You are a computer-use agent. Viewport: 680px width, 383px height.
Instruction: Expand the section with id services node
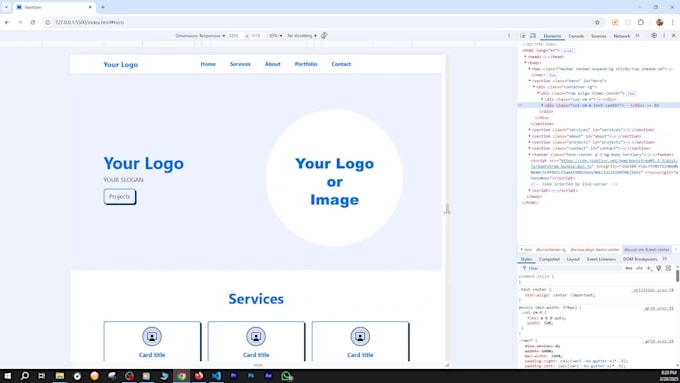[x=530, y=130]
